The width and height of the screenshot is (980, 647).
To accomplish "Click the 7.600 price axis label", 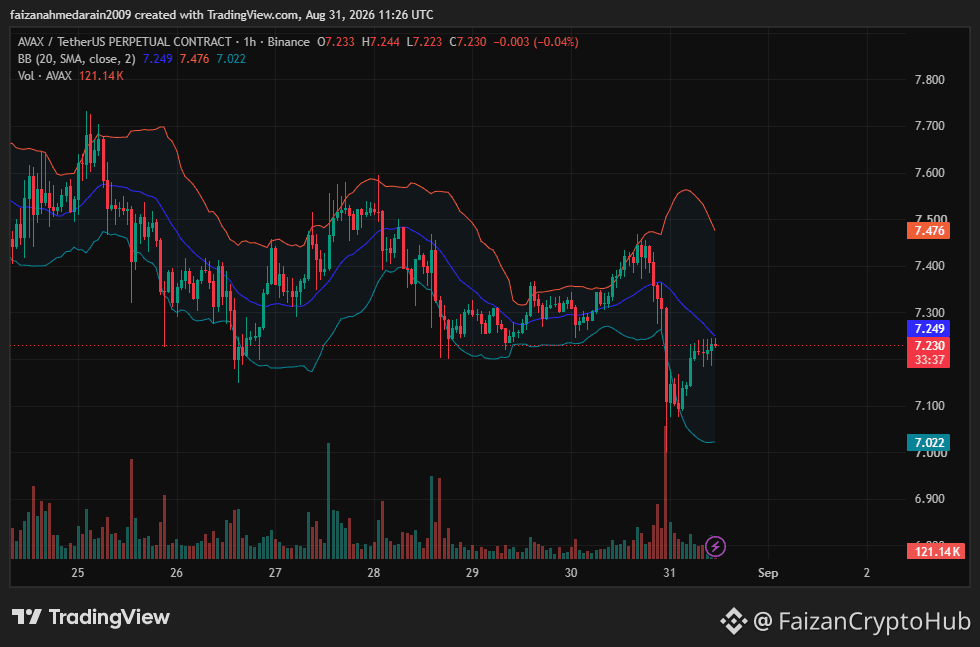I will 929,173.
